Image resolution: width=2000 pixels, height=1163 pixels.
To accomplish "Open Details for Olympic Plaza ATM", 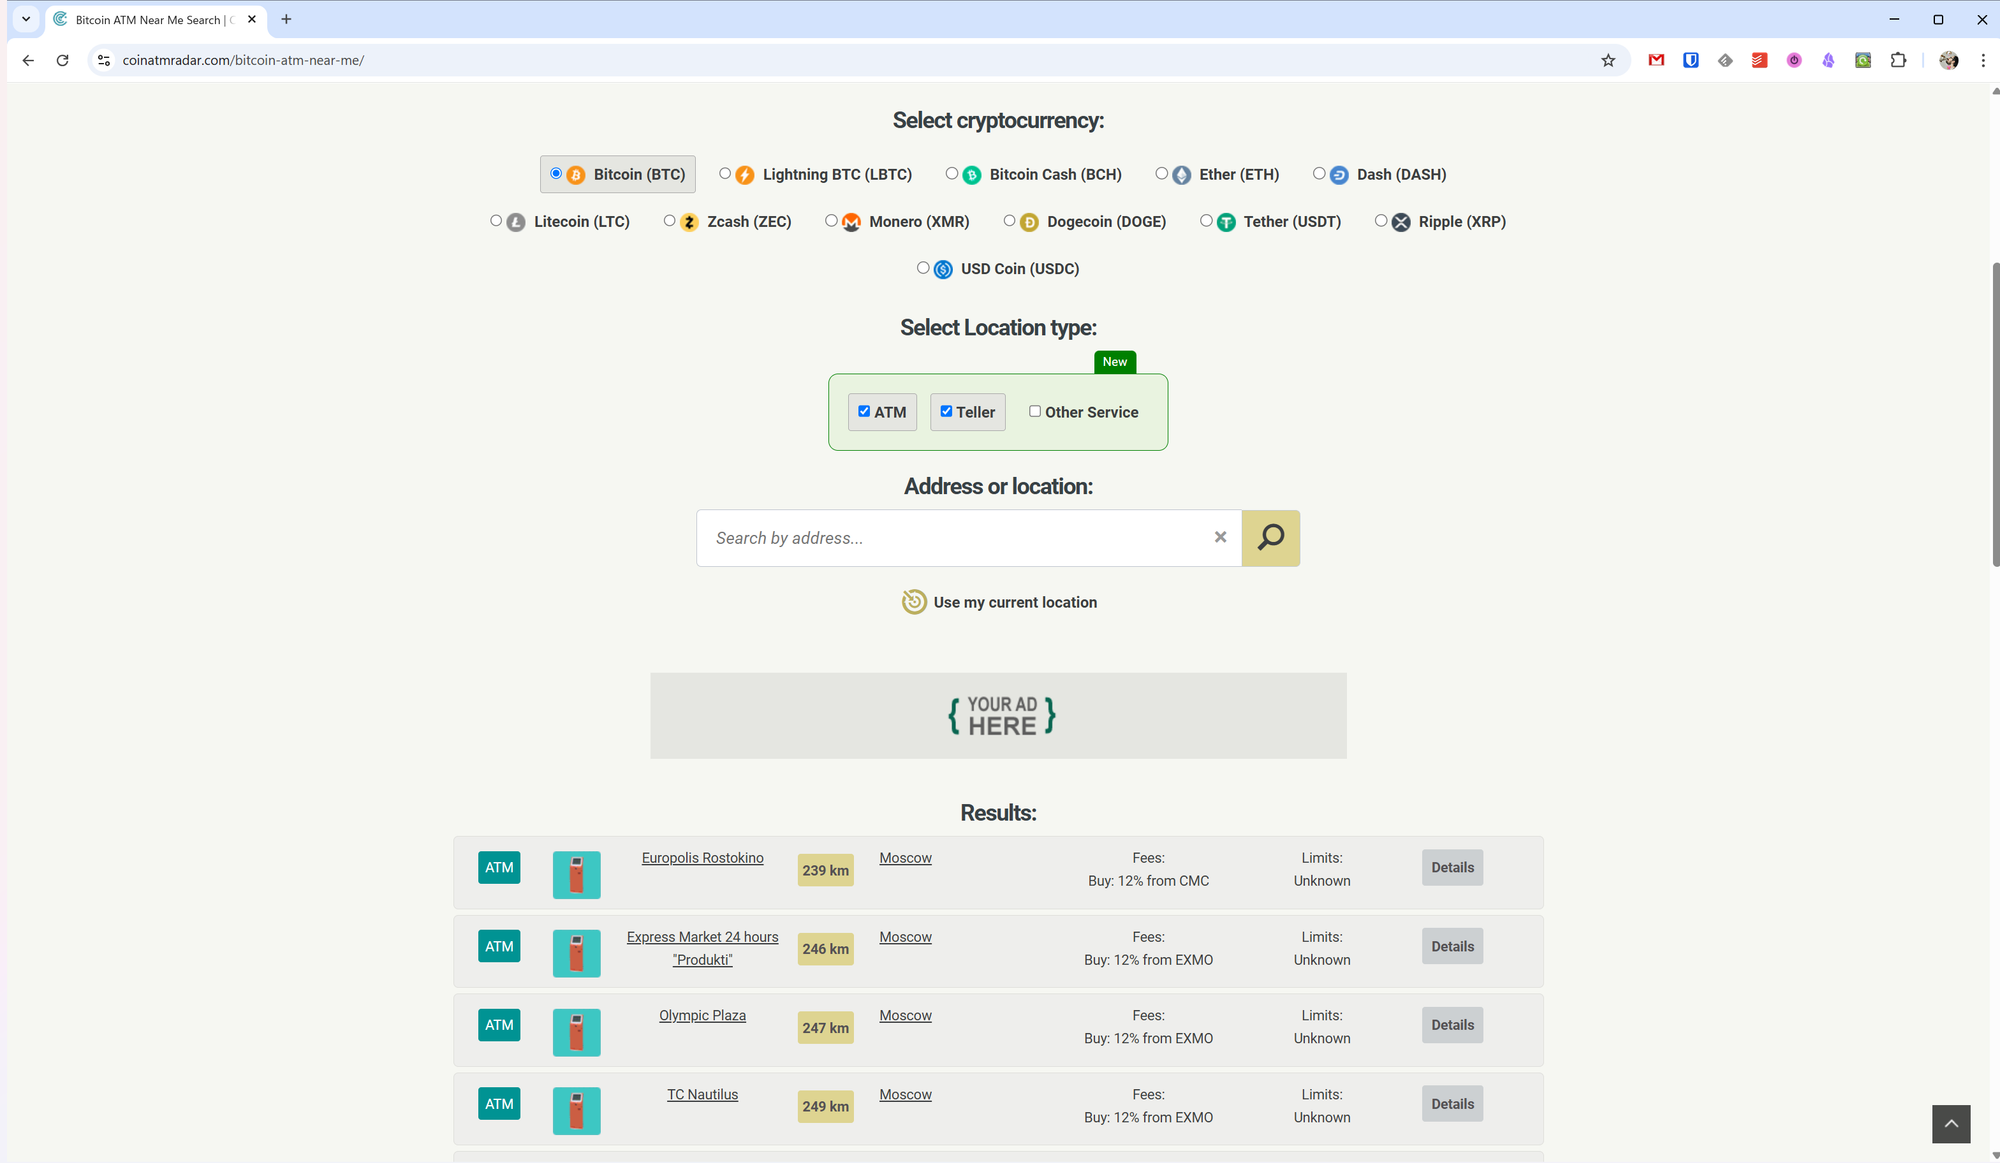I will (1452, 1025).
